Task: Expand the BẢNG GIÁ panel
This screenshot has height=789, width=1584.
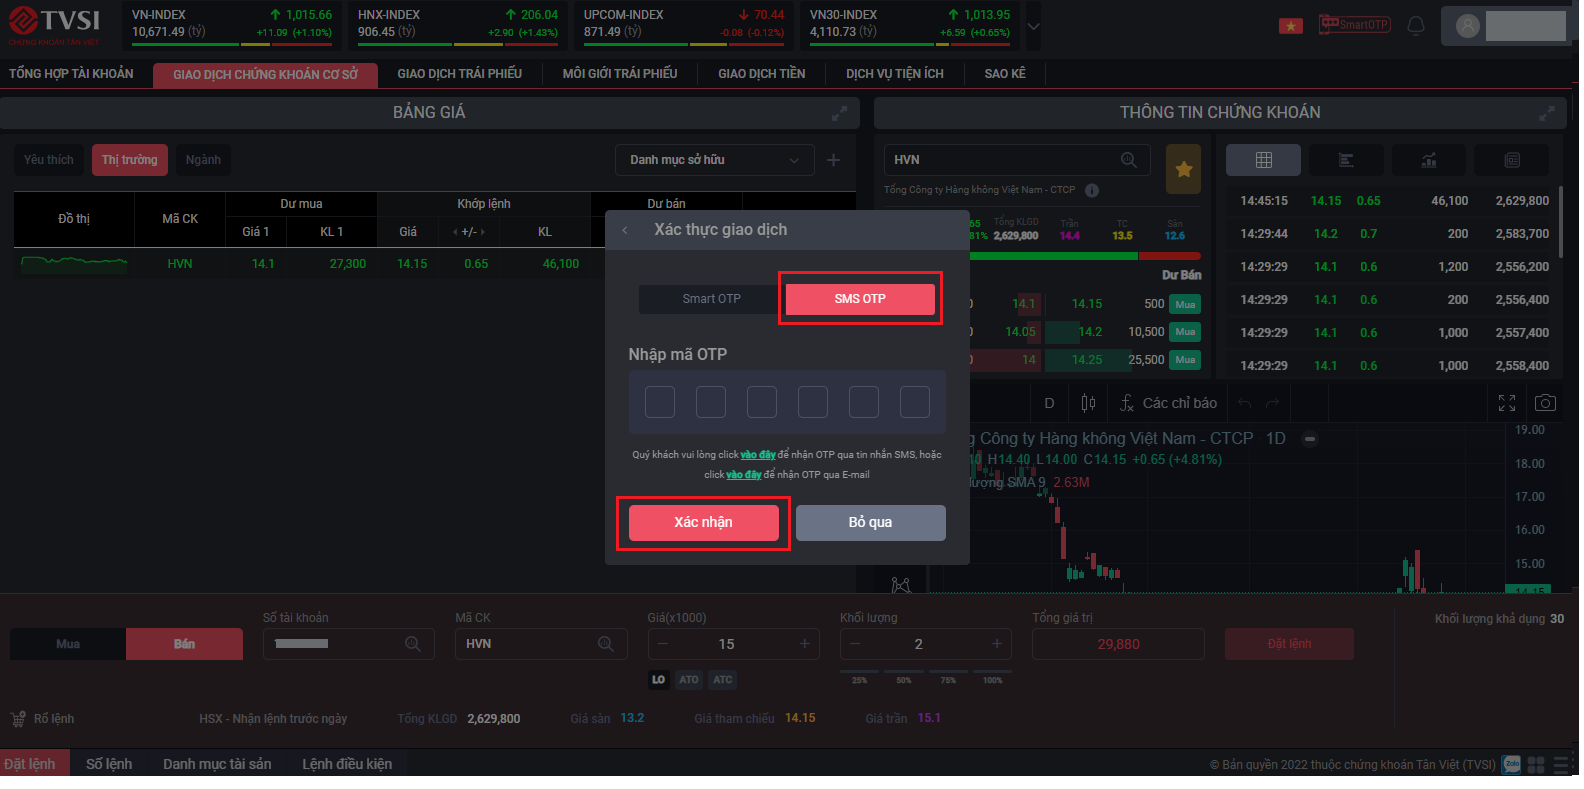Action: coord(839,113)
